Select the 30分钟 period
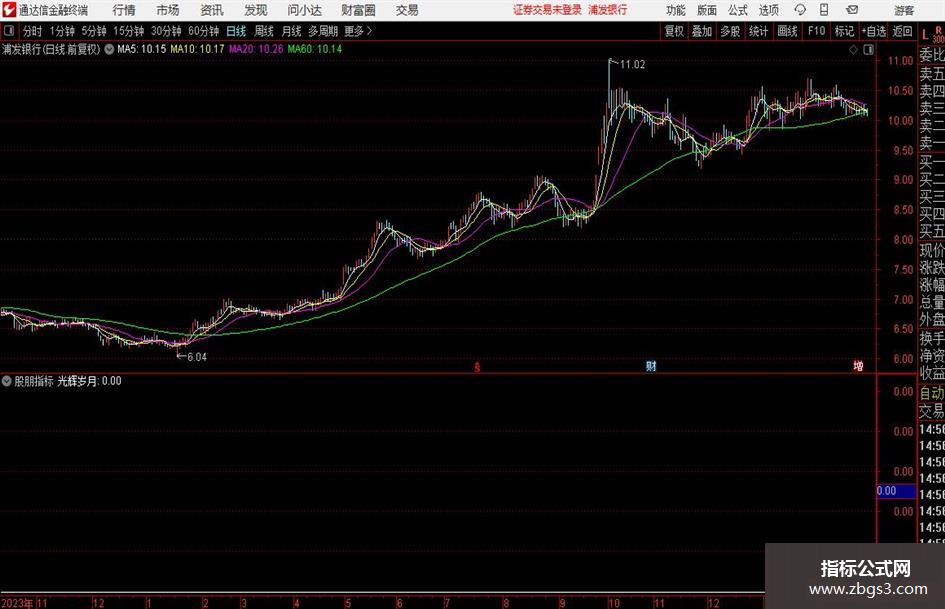945x609 pixels. (166, 31)
